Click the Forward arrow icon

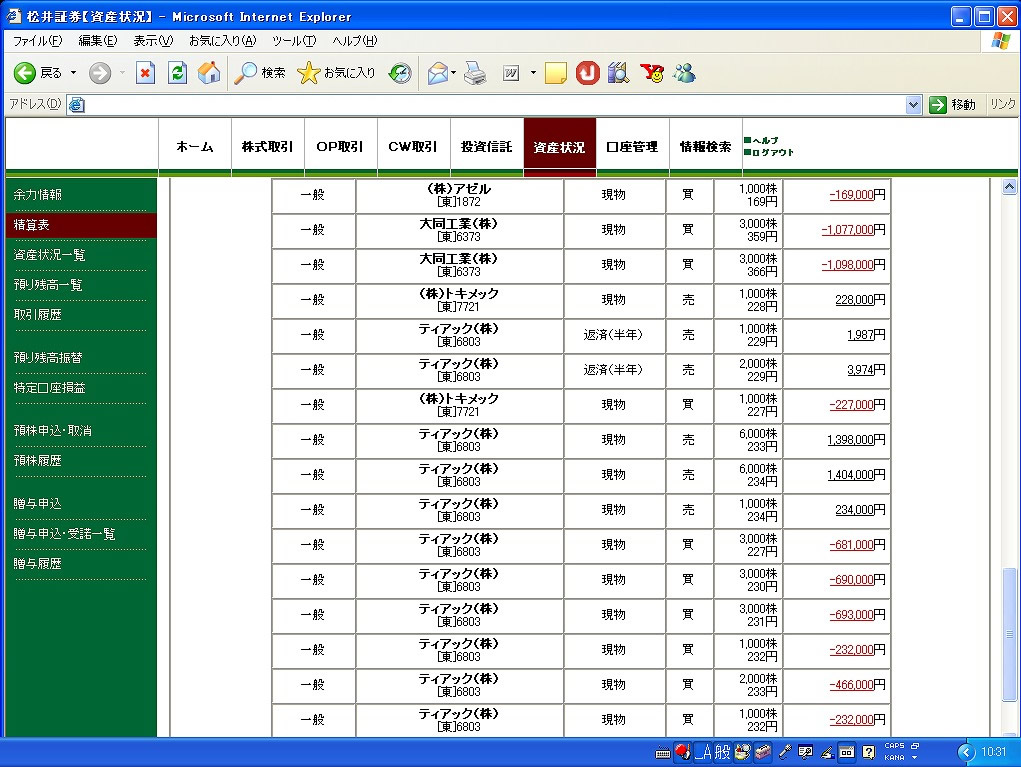(x=100, y=73)
